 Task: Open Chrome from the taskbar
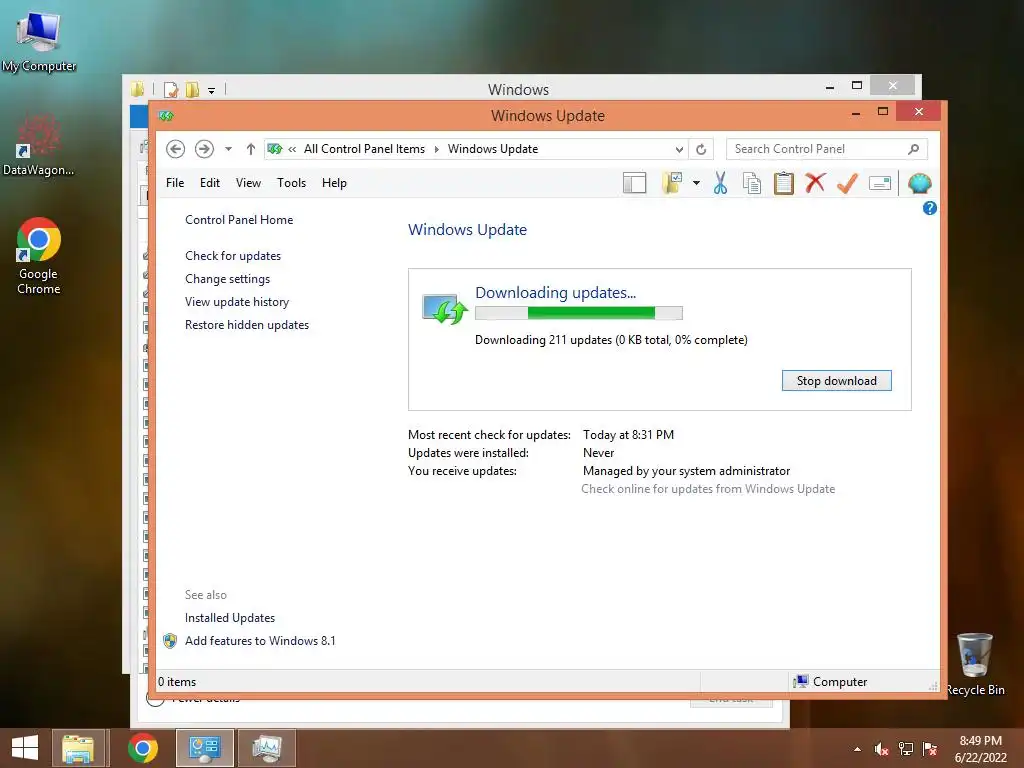(x=142, y=748)
